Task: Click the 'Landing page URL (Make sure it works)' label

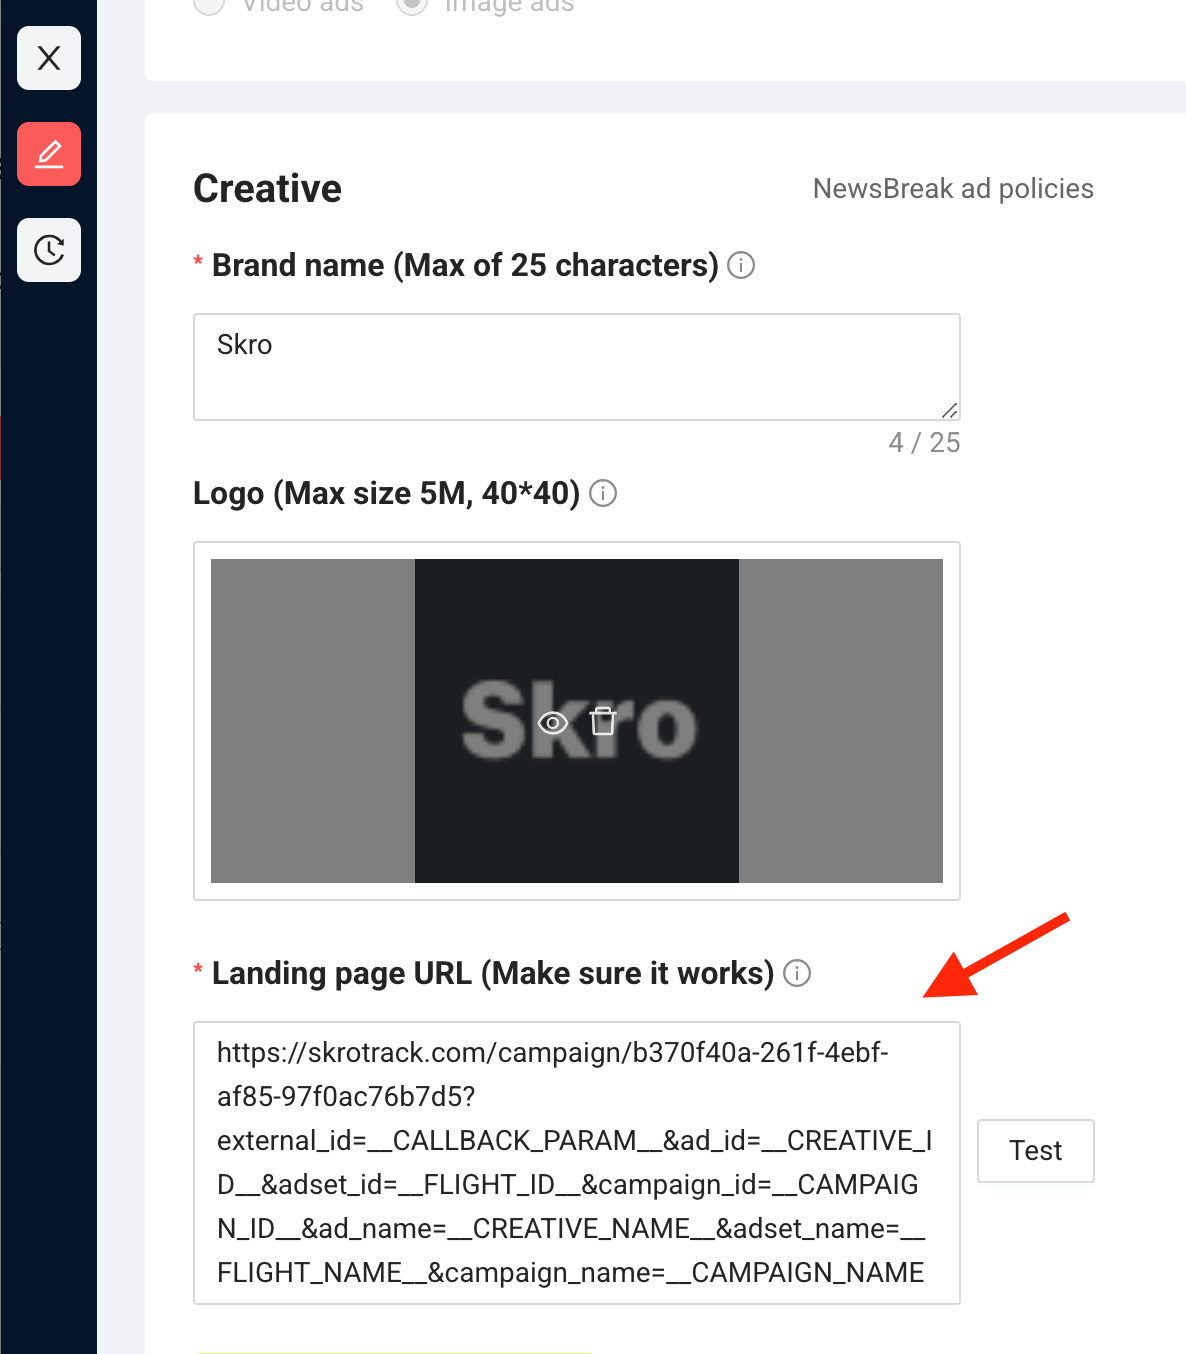Action: tap(493, 973)
